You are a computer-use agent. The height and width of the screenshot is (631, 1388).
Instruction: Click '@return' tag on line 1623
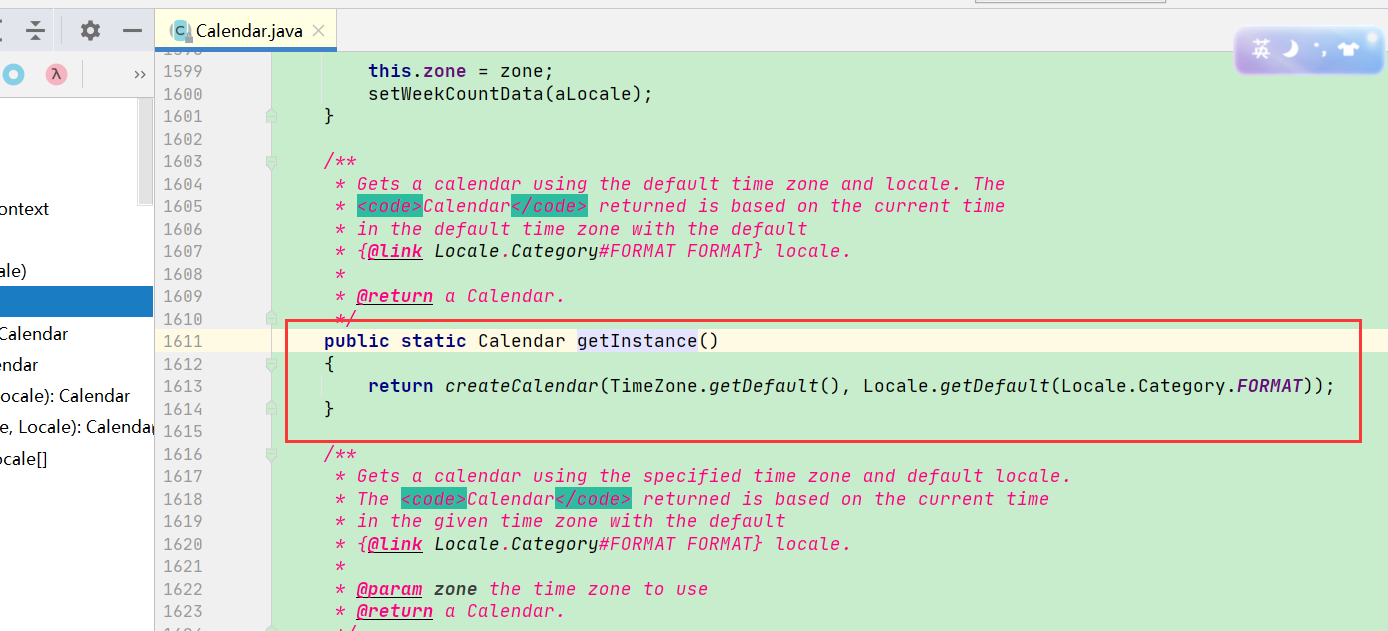(x=395, y=611)
